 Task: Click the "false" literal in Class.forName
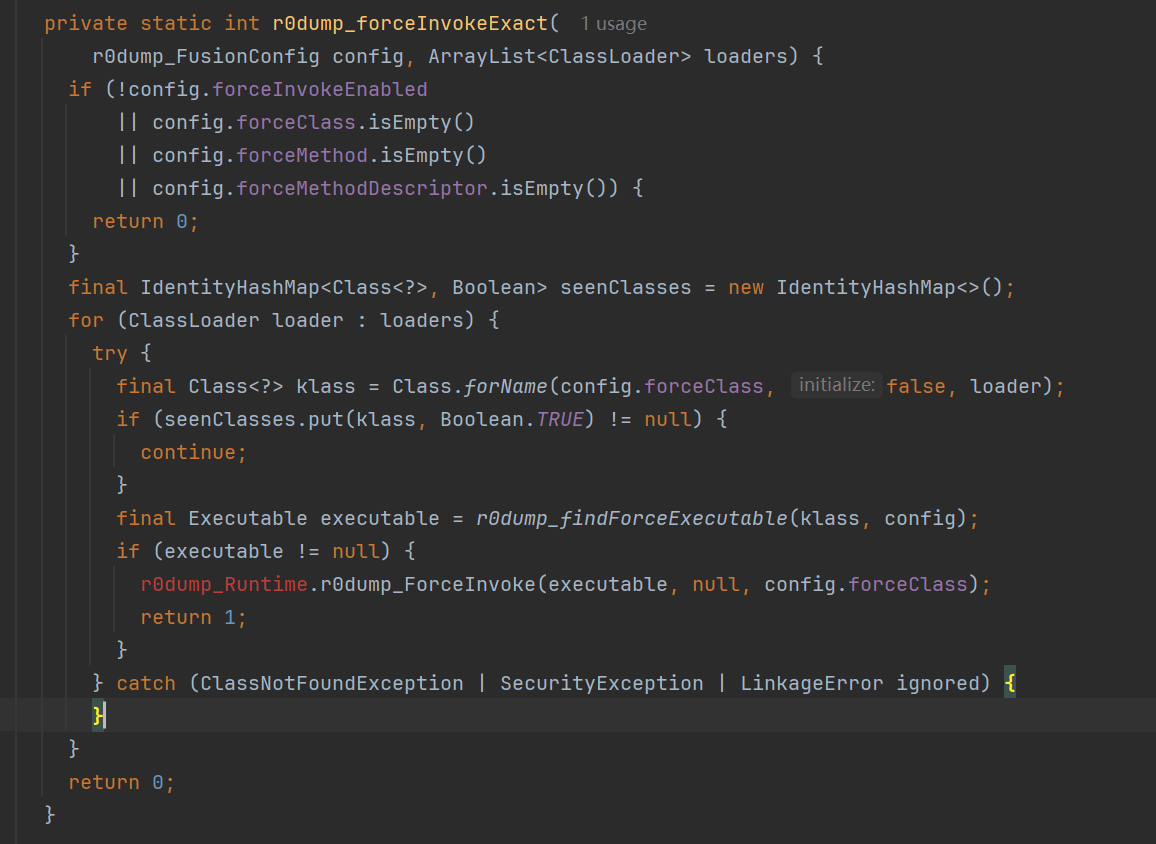tap(916, 386)
